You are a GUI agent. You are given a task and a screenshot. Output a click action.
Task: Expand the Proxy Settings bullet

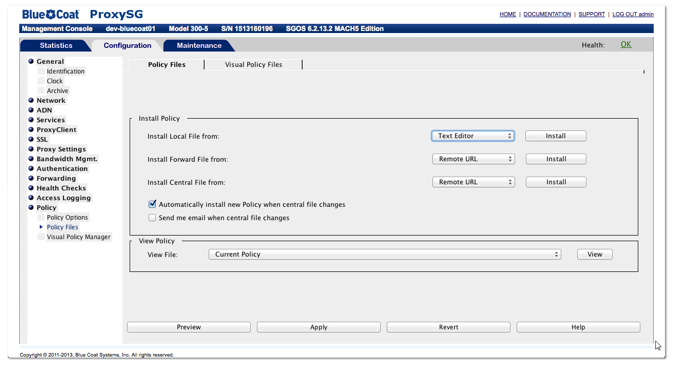[31, 149]
